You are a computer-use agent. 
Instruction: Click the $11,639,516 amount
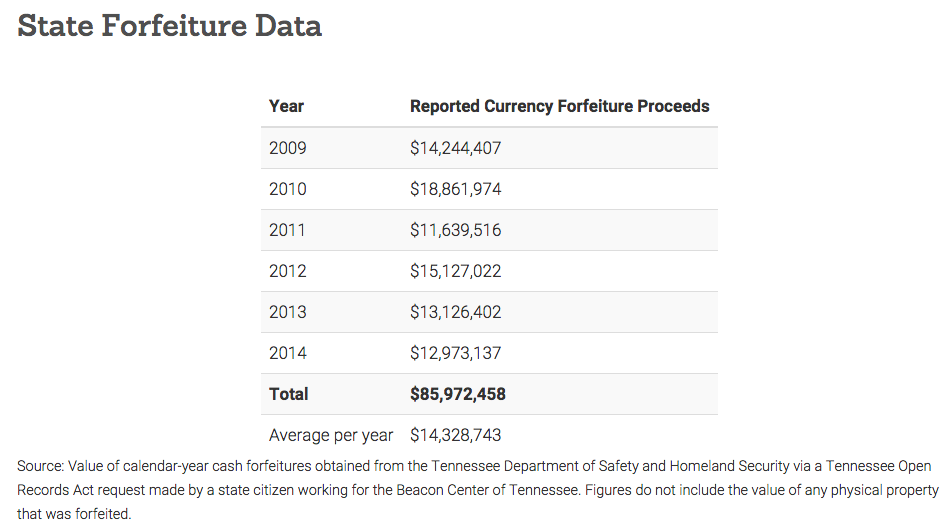pyautogui.click(x=456, y=230)
